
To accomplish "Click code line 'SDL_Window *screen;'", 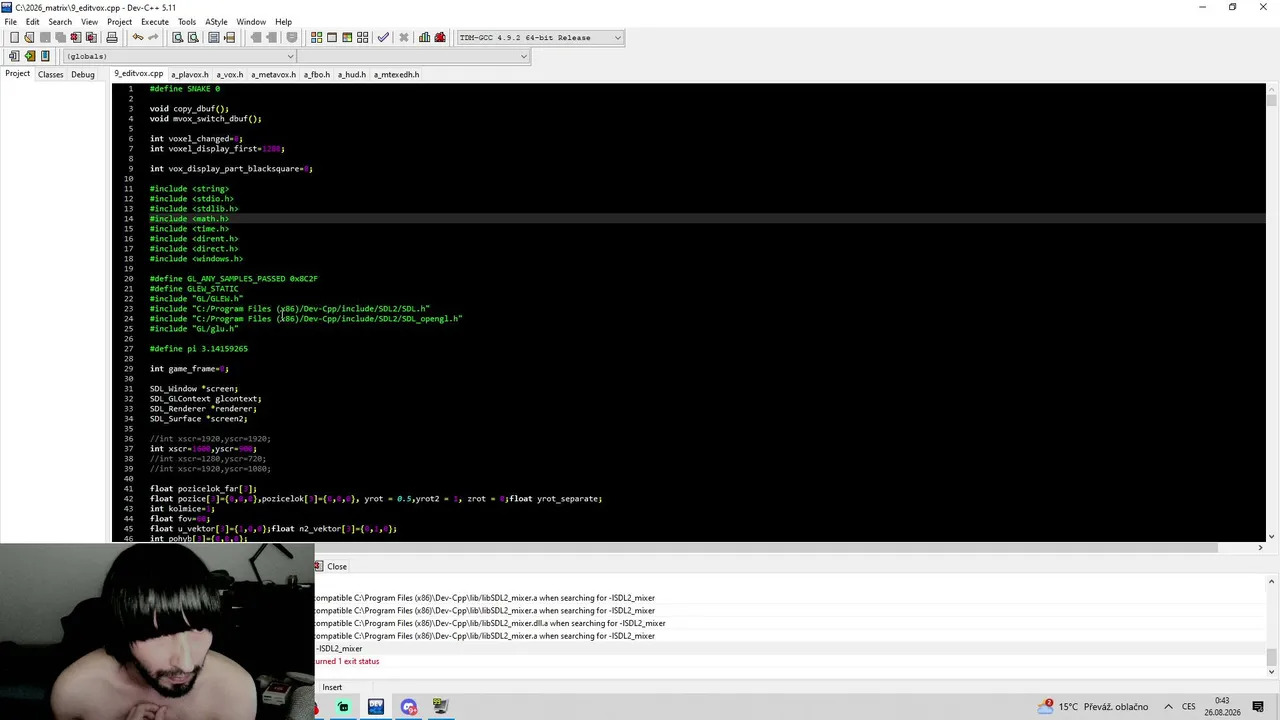I will 194,389.
